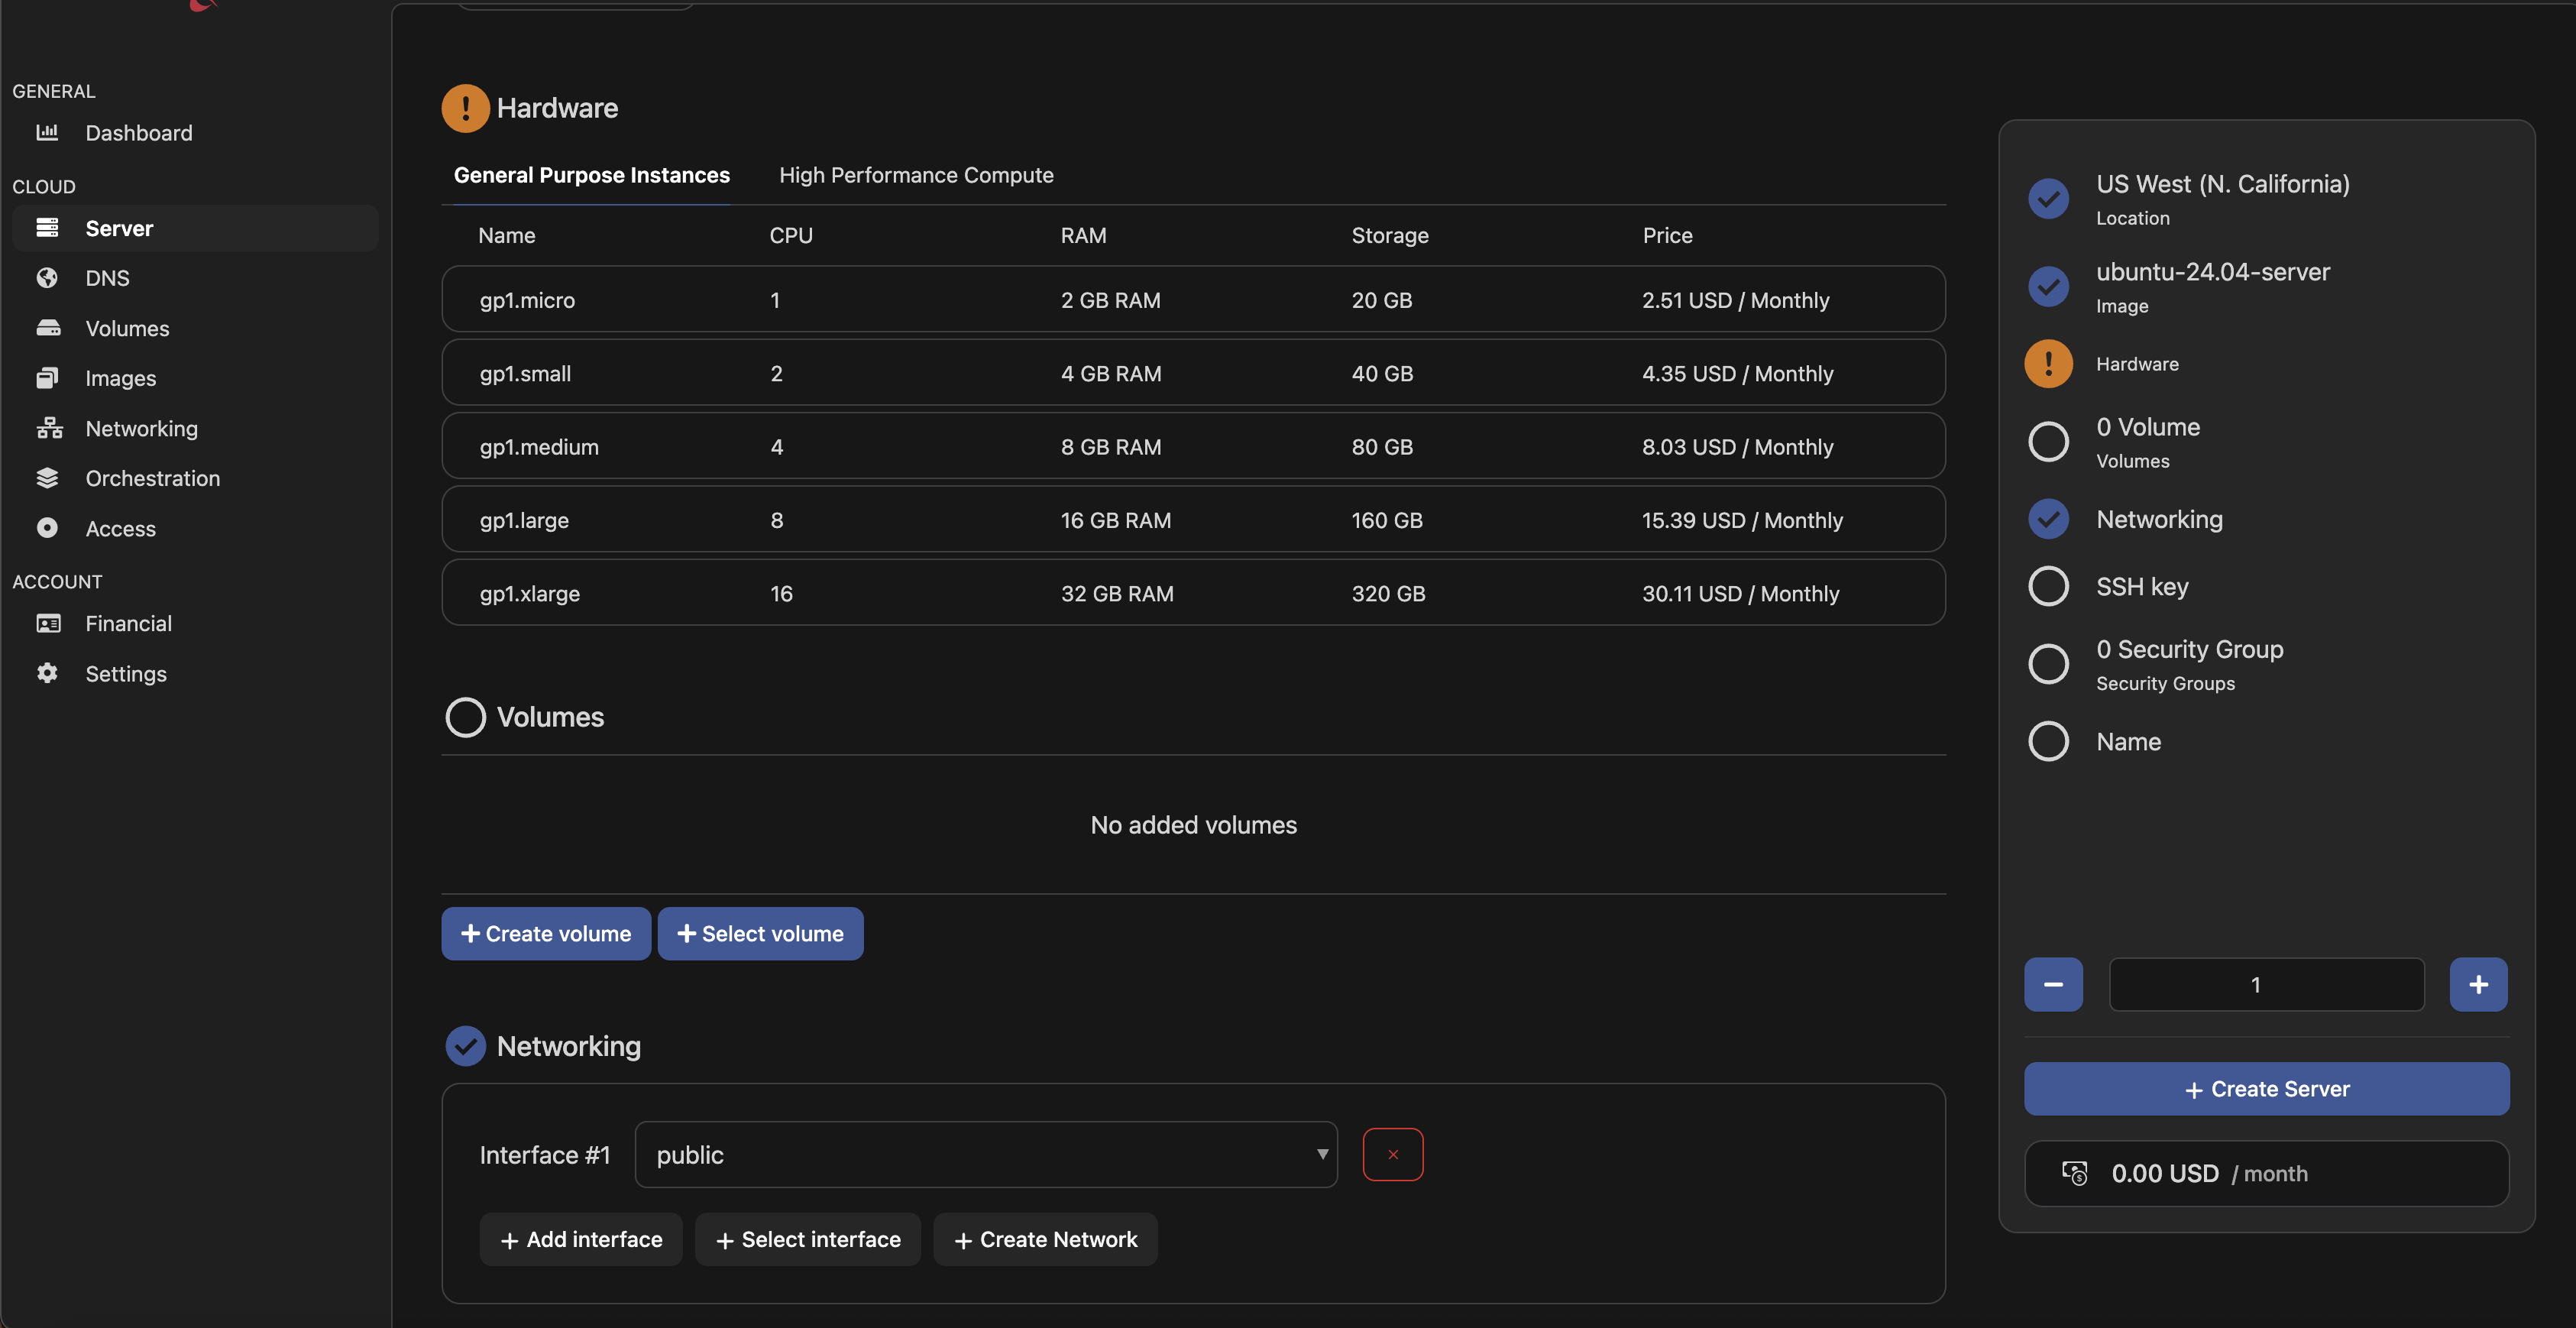Select the SSH key step circle
Image resolution: width=2576 pixels, height=1328 pixels.
tap(2048, 586)
